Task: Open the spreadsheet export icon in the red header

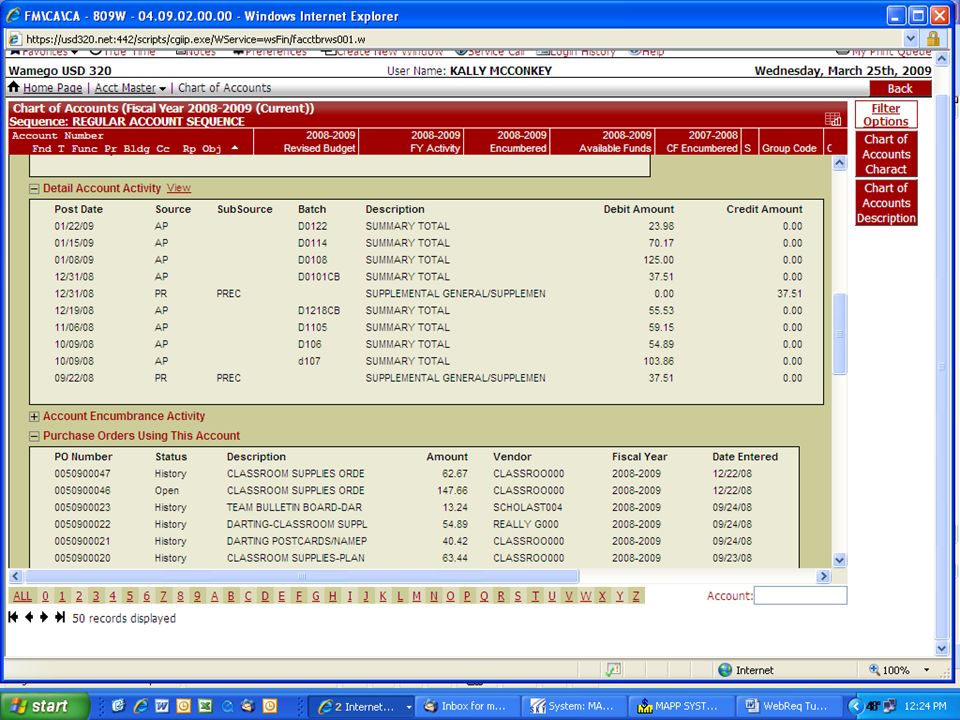Action: point(833,119)
